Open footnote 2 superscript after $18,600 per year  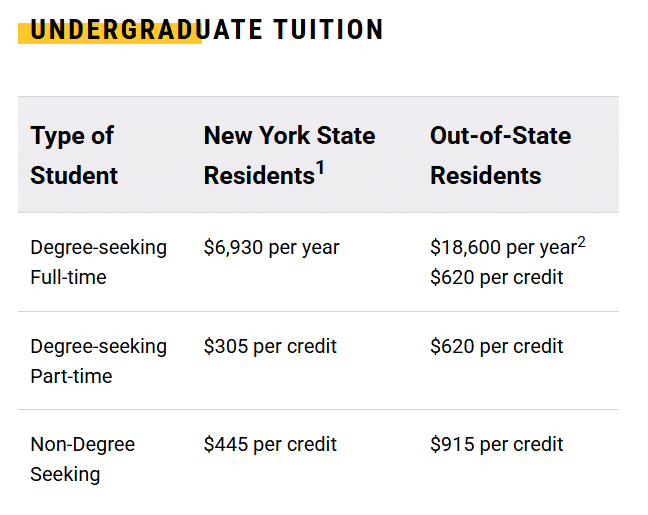tap(581, 241)
